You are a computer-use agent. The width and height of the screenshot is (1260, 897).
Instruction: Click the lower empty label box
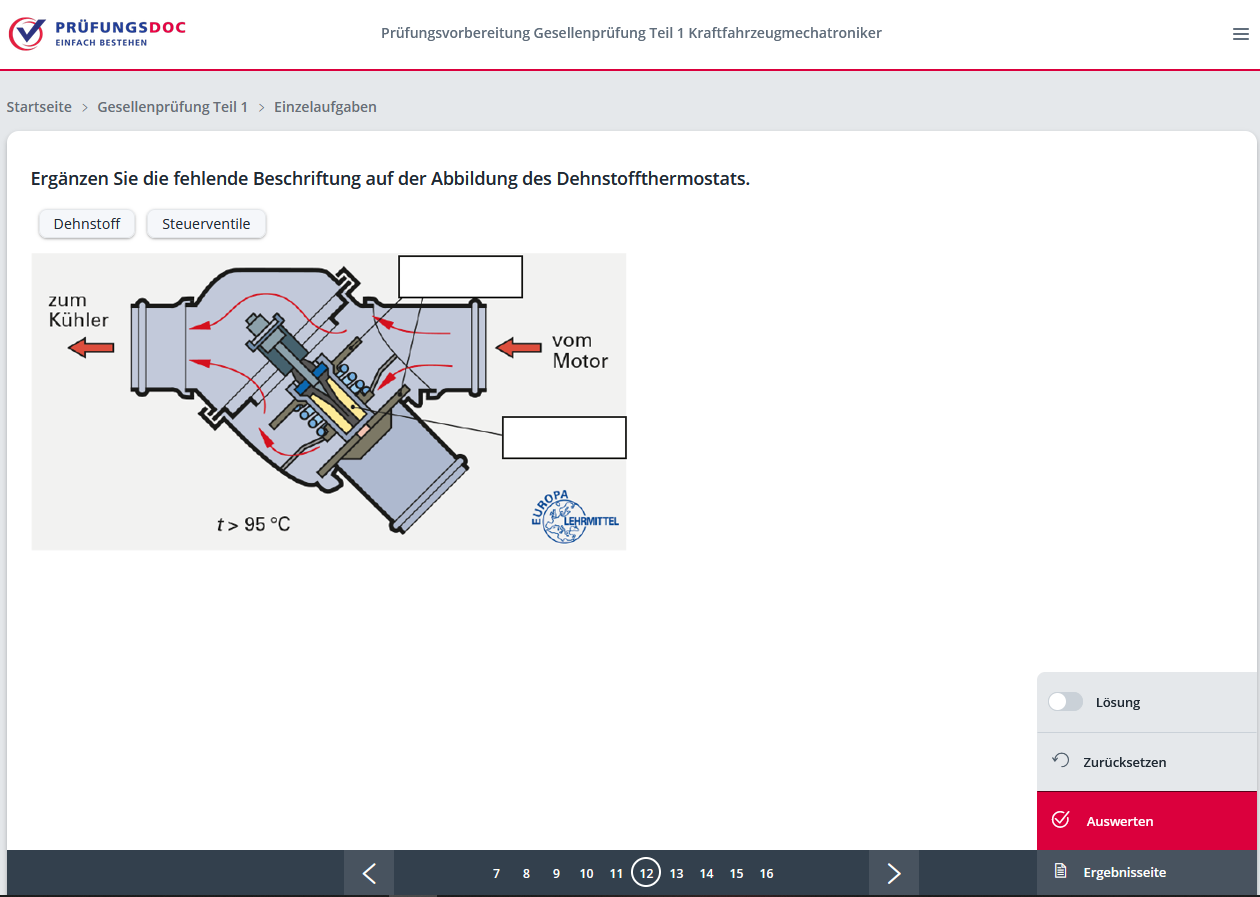click(x=564, y=438)
